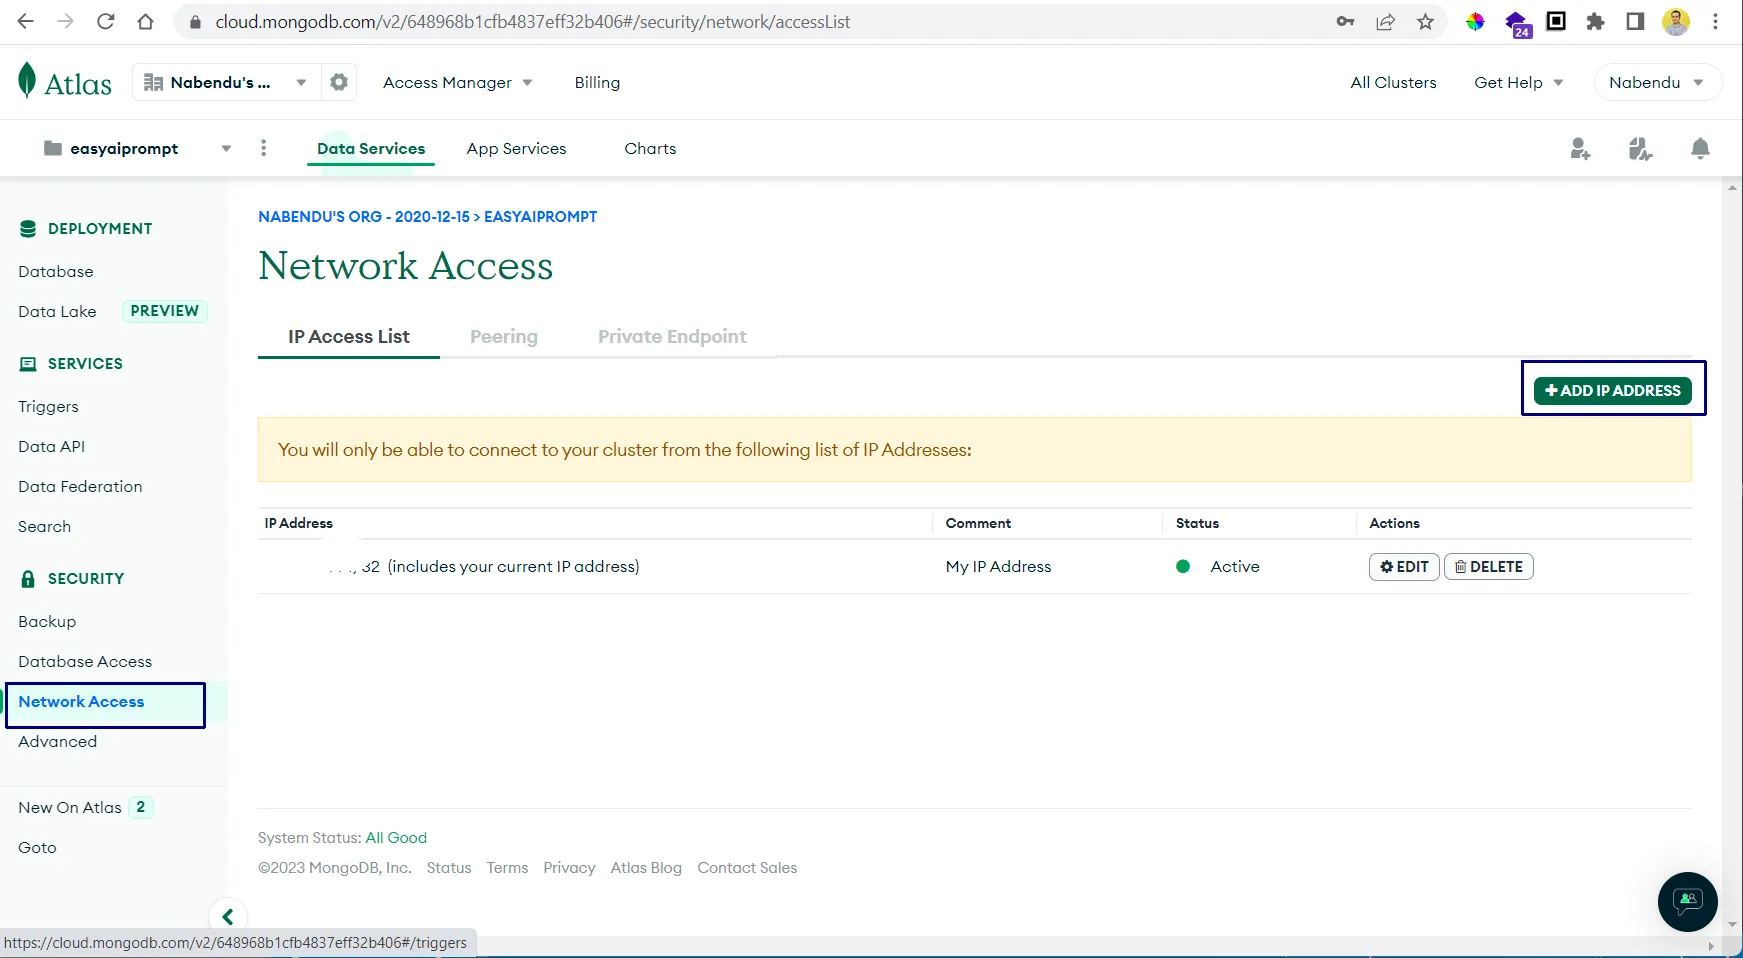1743x958 pixels.
Task: Open the Contact Sales footer link
Action: coord(747,867)
